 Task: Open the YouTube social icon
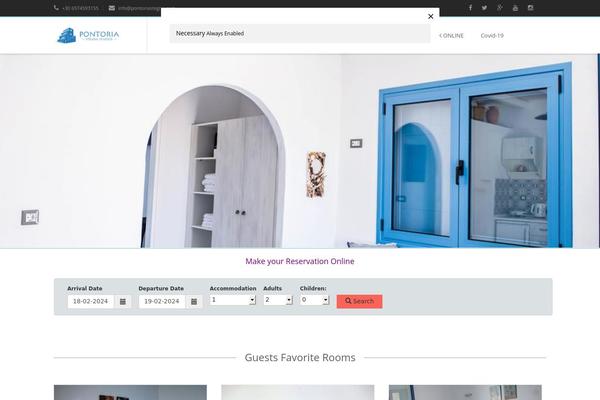(x=515, y=8)
